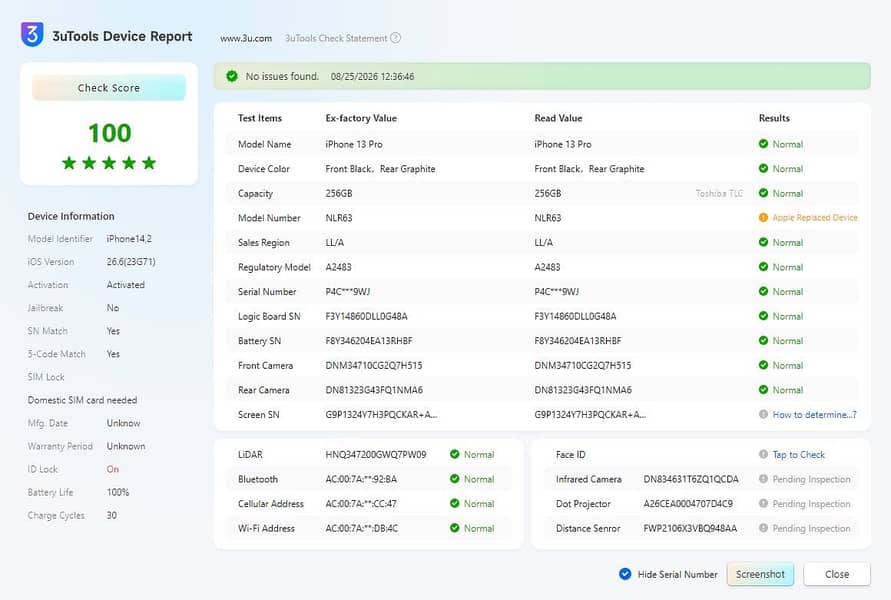
Task: Click the Battery Life value 100%
Action: (118, 492)
